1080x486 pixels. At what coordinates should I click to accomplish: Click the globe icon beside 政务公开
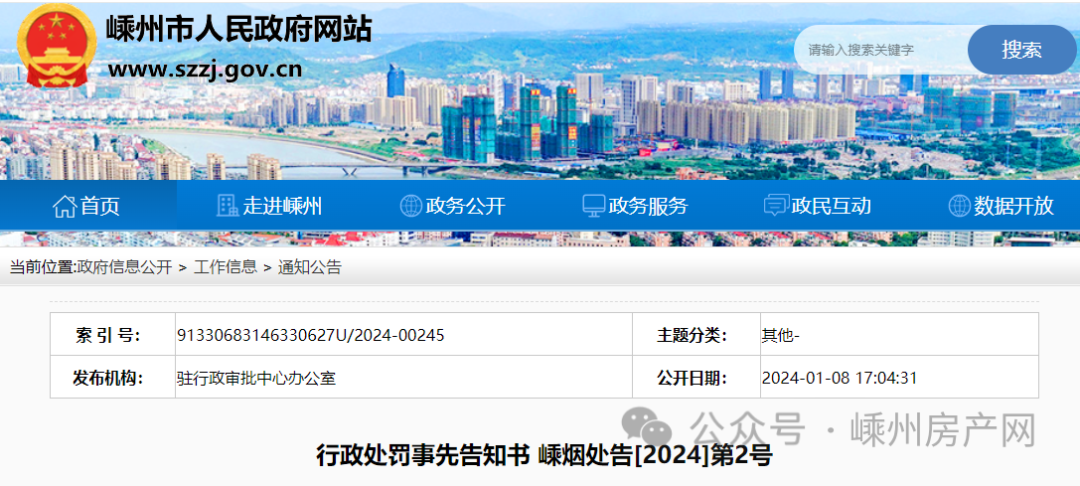click(410, 206)
